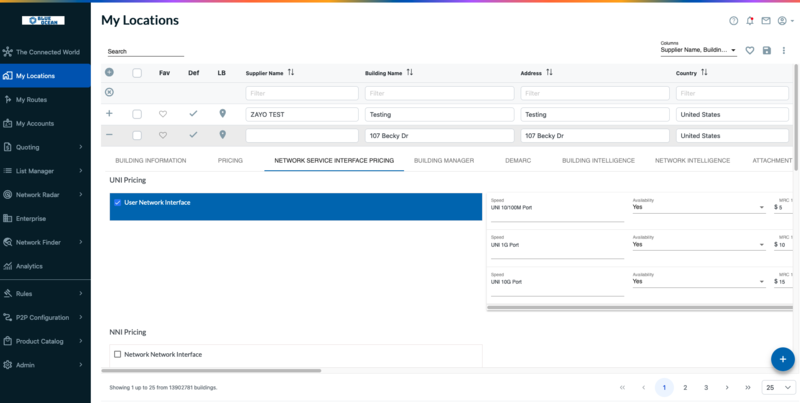Click the default checkmark in ZAYO TEST row

coord(193,114)
